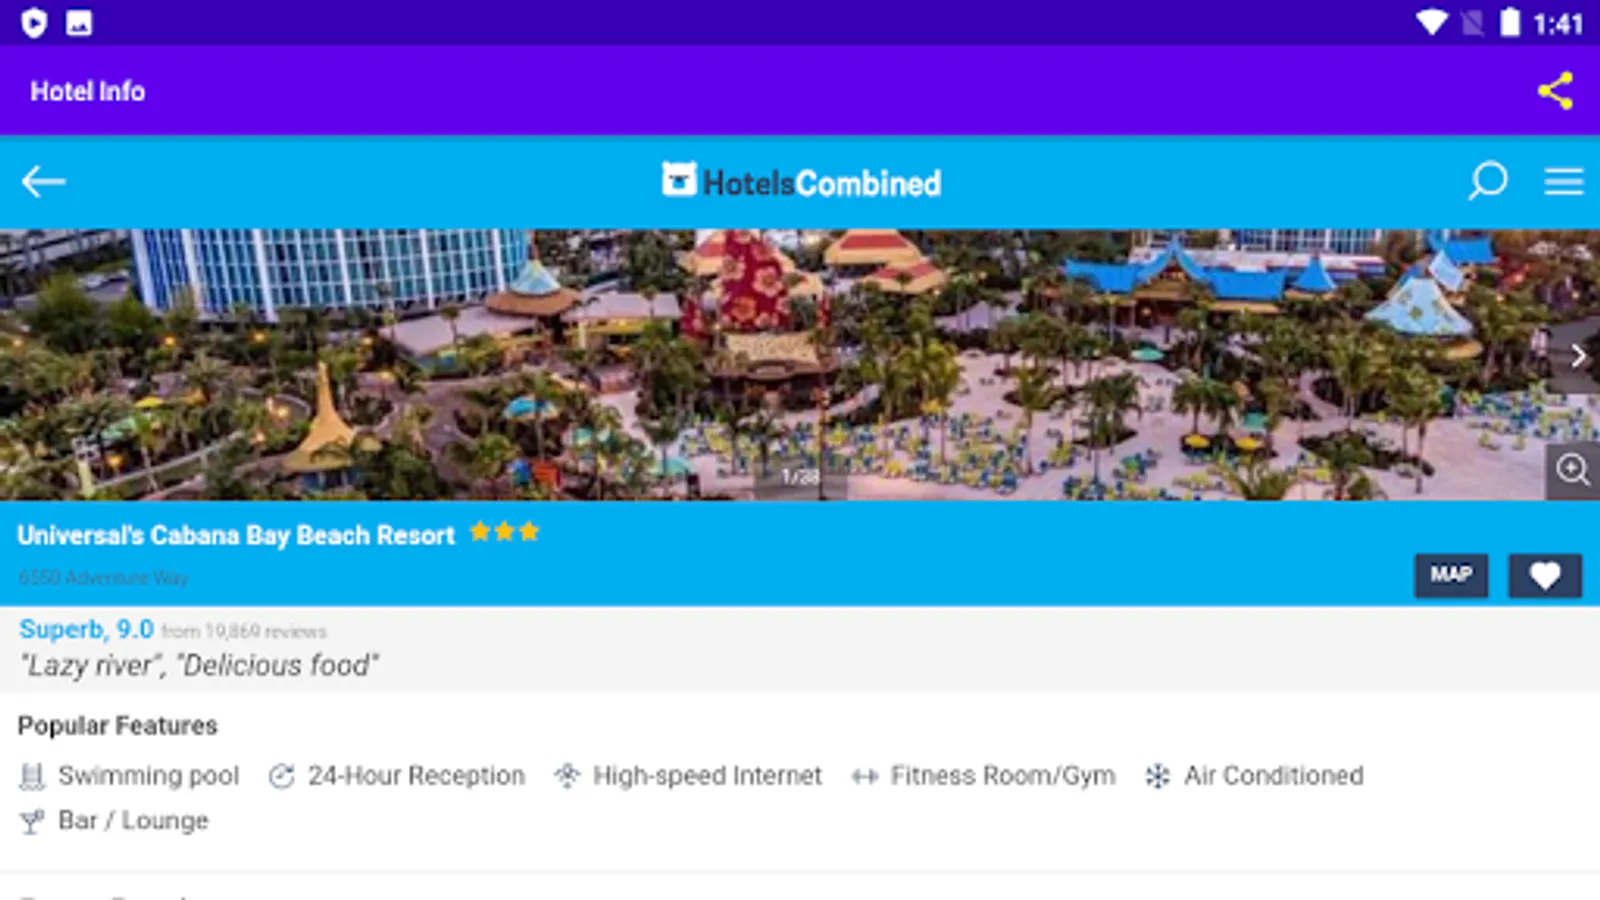This screenshot has height=900, width=1600.
Task: Select the High-speed Internet feature
Action: pos(688,776)
